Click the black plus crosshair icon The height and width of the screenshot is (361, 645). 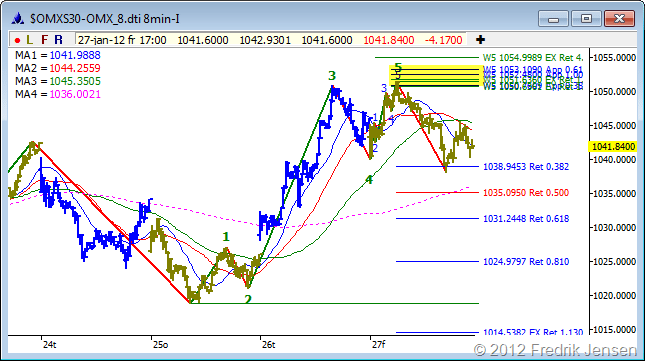point(480,40)
